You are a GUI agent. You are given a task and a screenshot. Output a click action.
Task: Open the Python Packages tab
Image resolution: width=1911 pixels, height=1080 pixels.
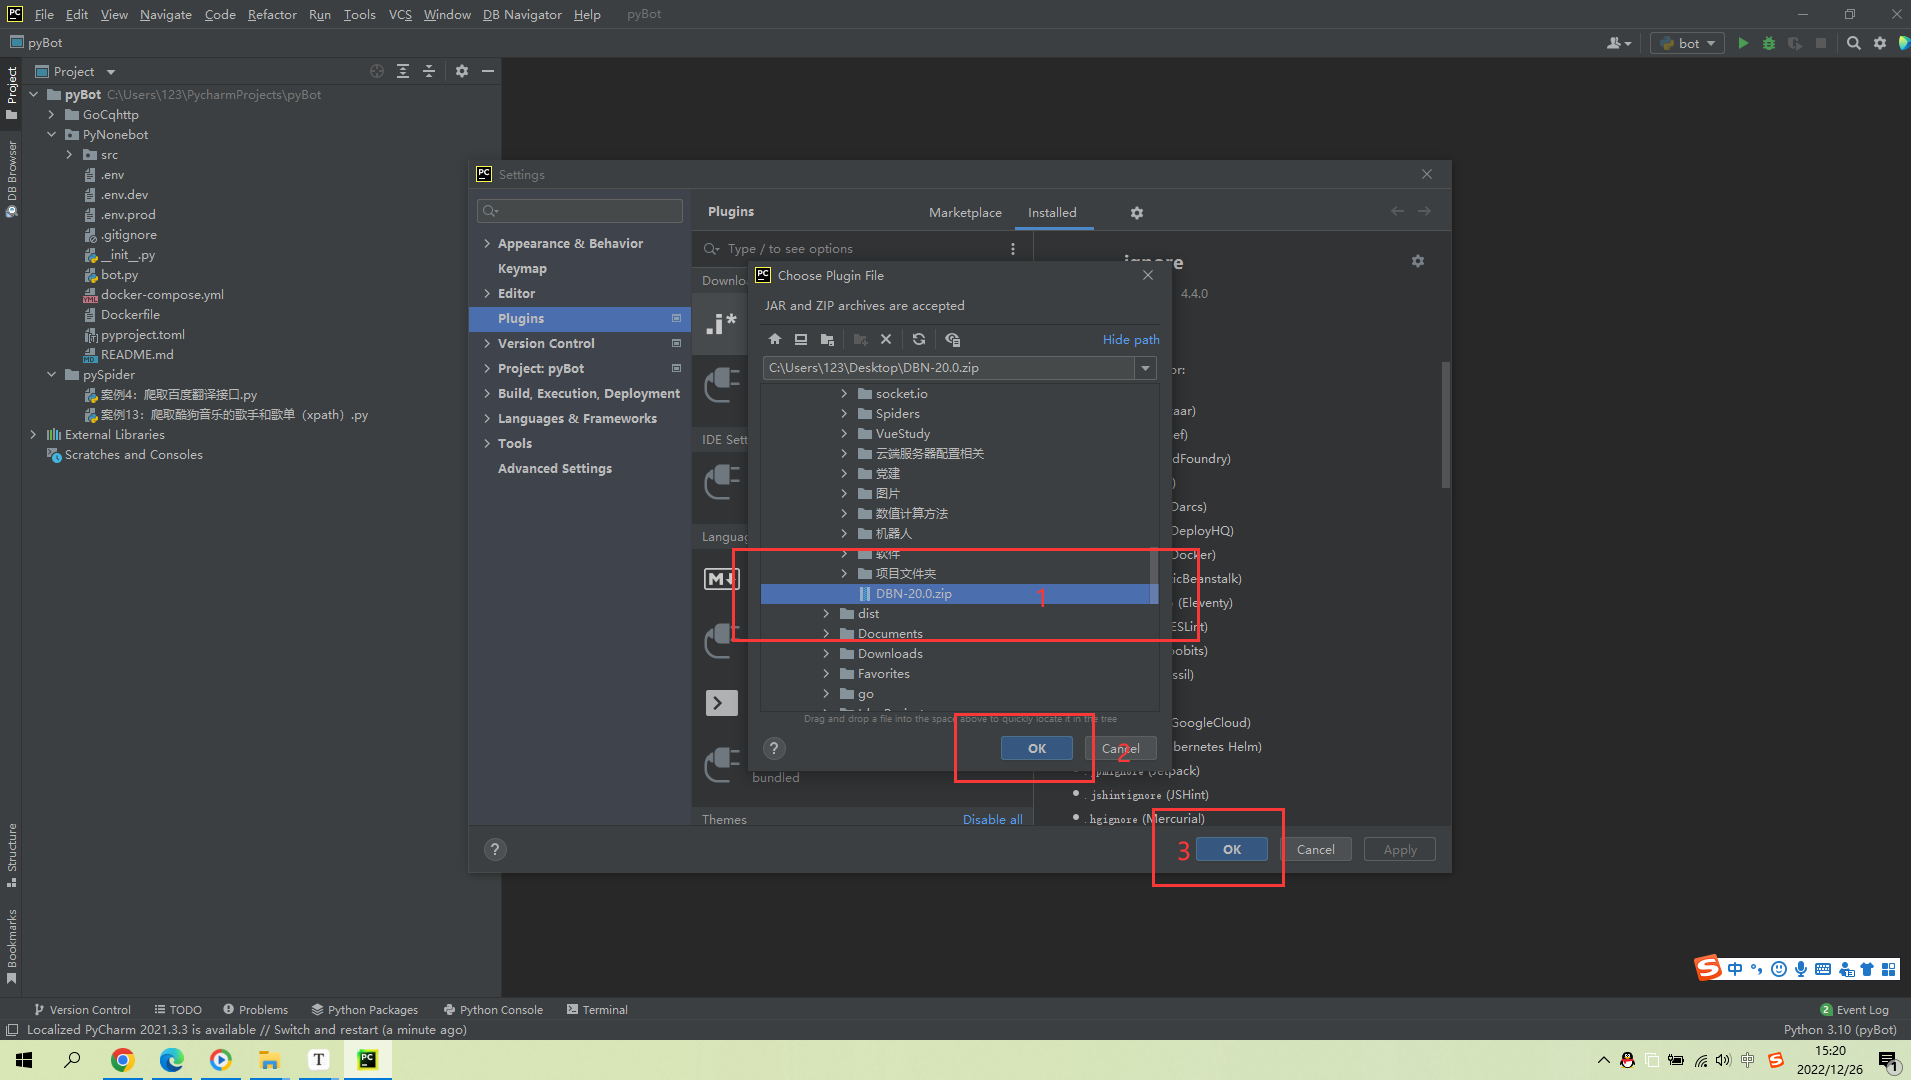point(364,1009)
